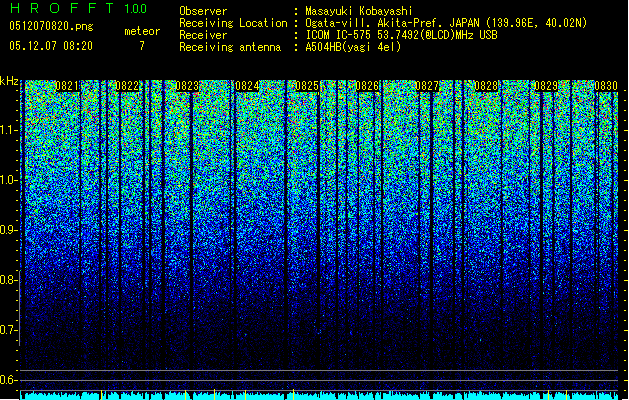Select the Ogata-vill. Akita-Pref. JAPAN location text
This screenshot has height=400, width=629.
(446, 23)
